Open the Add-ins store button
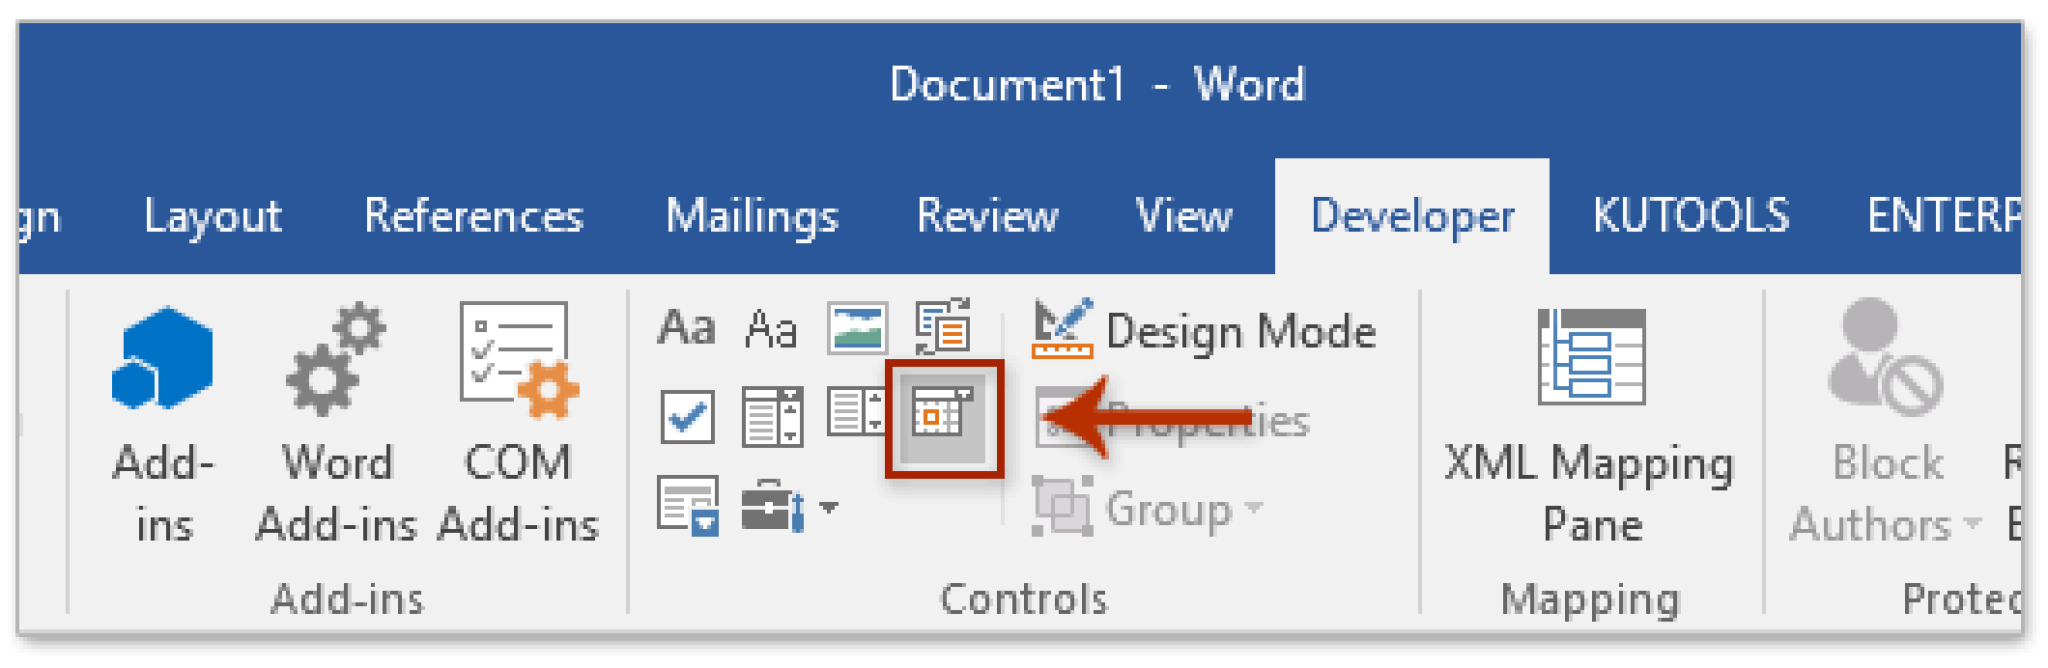 [163, 425]
